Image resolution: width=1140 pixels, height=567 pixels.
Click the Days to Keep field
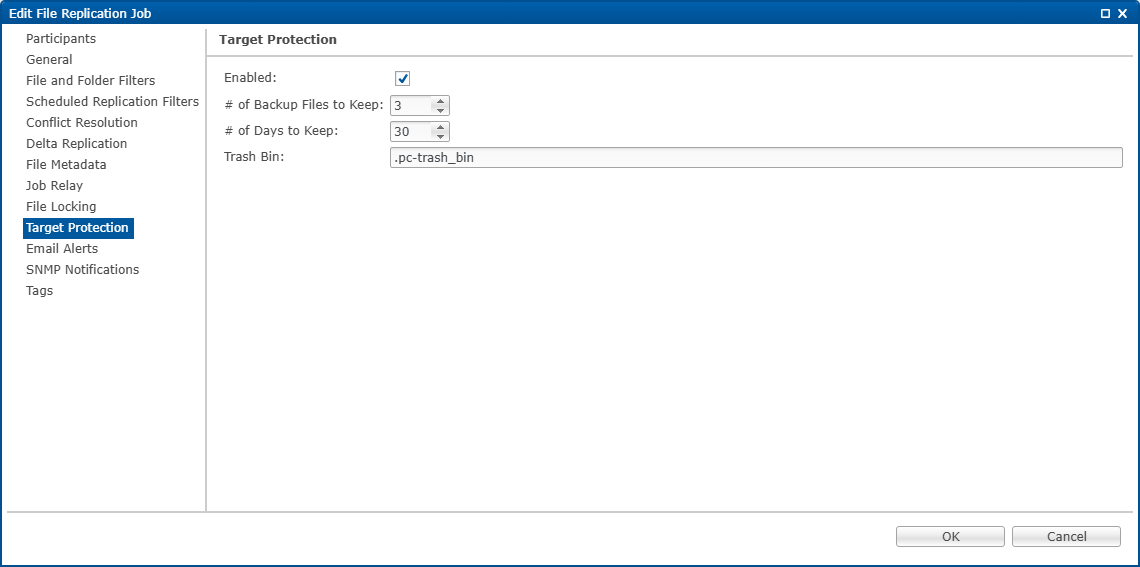pos(411,131)
